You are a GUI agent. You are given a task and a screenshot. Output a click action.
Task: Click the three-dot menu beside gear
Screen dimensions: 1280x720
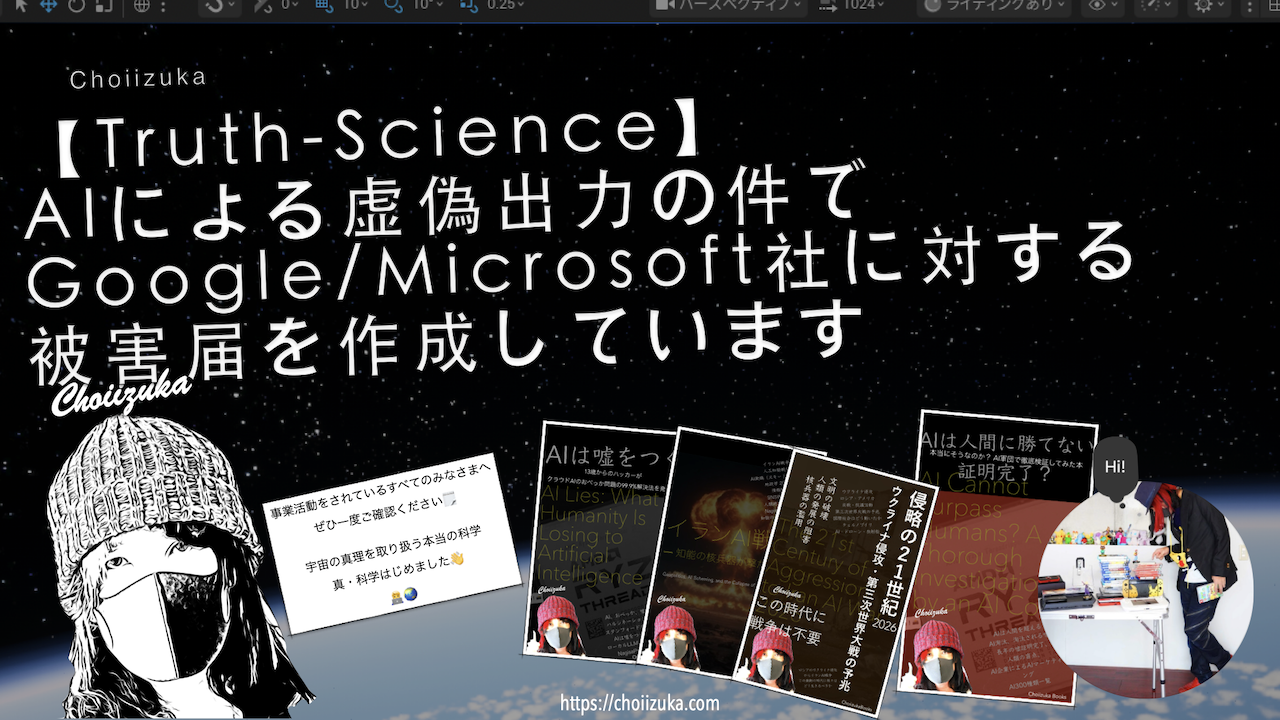[x=1249, y=6]
